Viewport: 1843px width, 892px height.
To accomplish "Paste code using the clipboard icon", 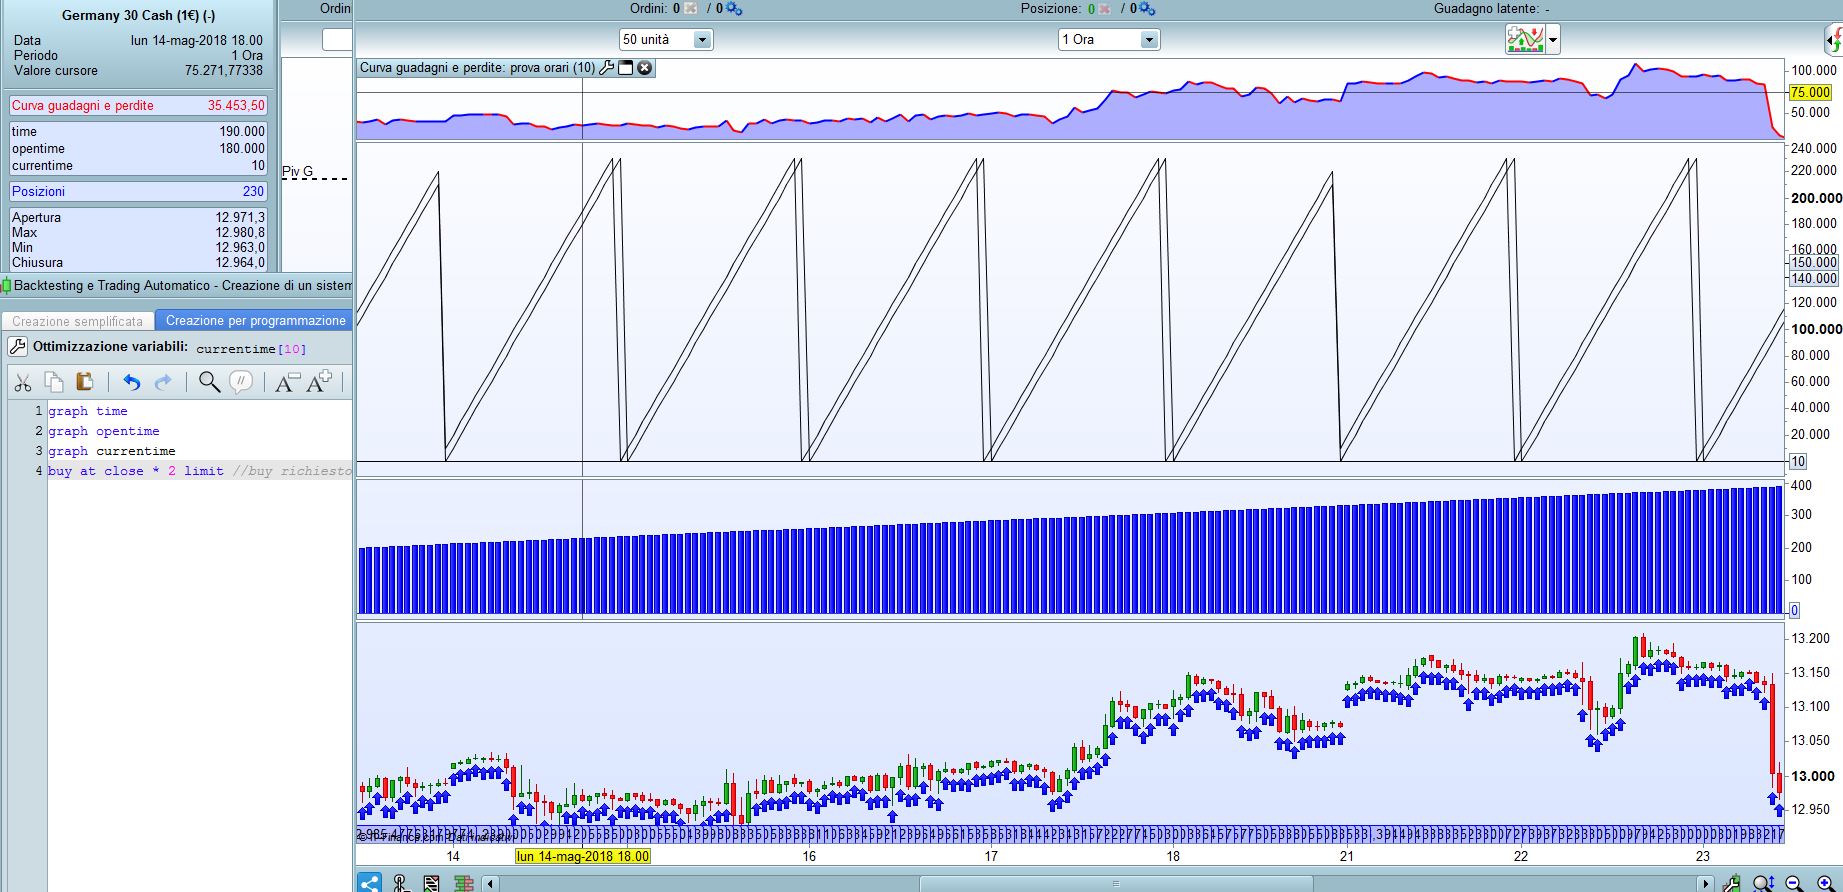I will point(85,382).
